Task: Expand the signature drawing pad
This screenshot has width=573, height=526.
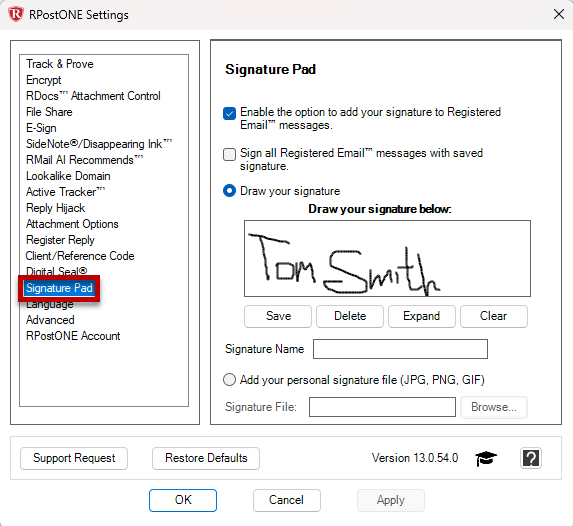Action: click(422, 316)
